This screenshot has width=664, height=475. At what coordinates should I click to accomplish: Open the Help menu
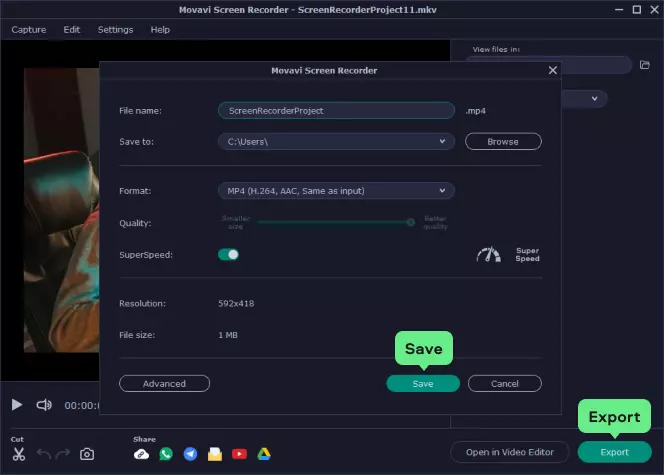pos(160,30)
